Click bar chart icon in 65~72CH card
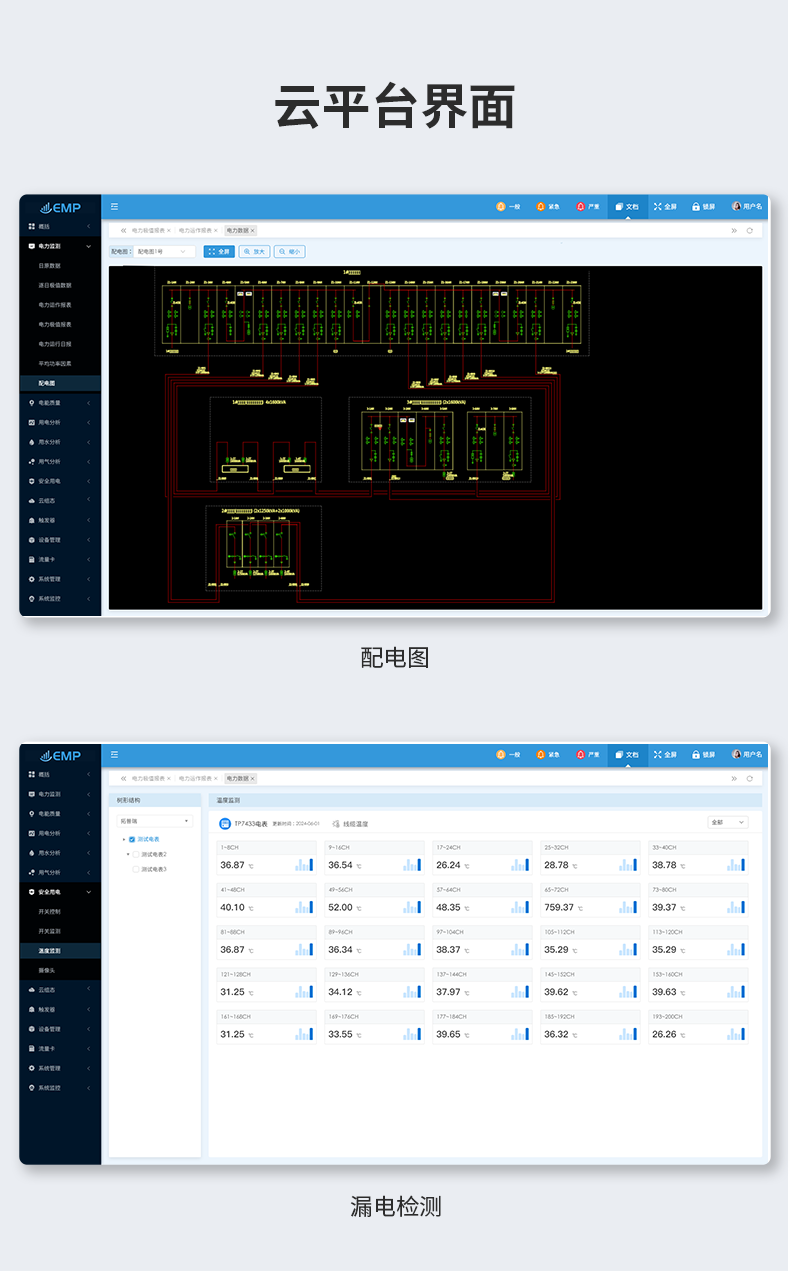The image size is (790, 1271). 628,907
